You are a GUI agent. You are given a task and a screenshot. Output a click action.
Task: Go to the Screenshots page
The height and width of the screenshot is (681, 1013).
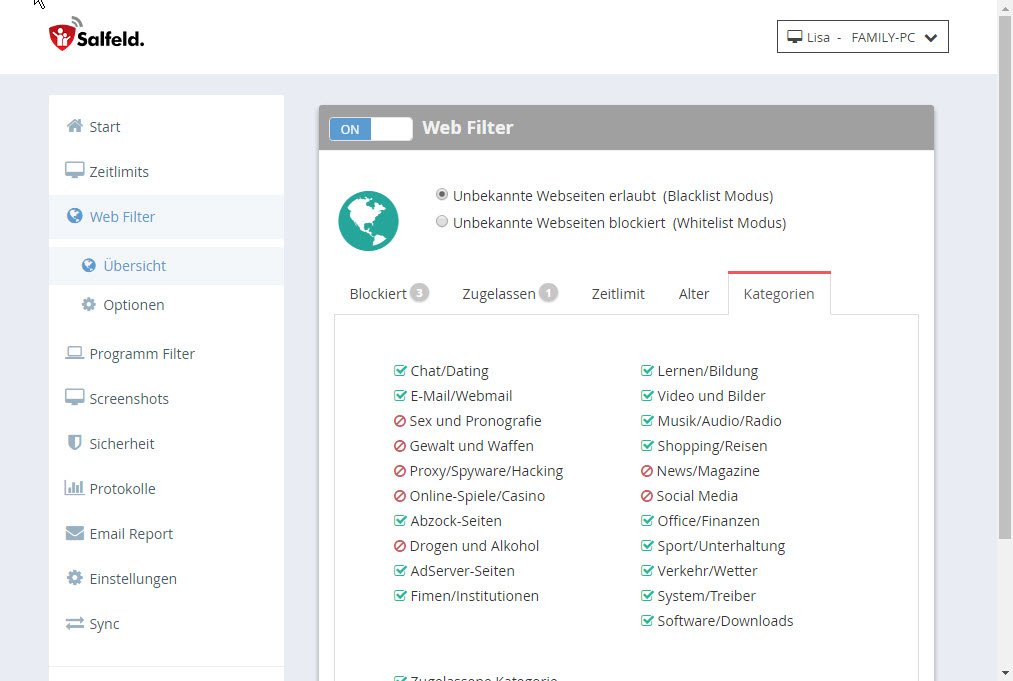pos(128,398)
